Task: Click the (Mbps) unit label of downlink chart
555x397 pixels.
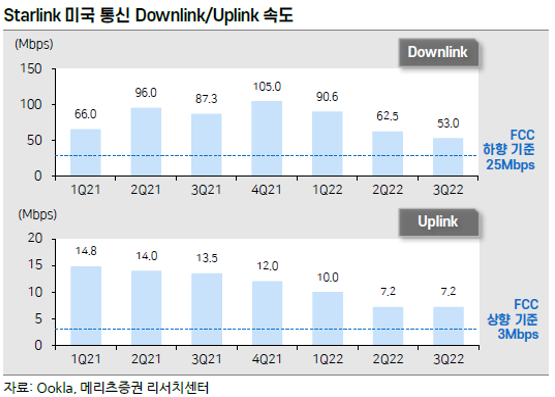Action: click(34, 45)
